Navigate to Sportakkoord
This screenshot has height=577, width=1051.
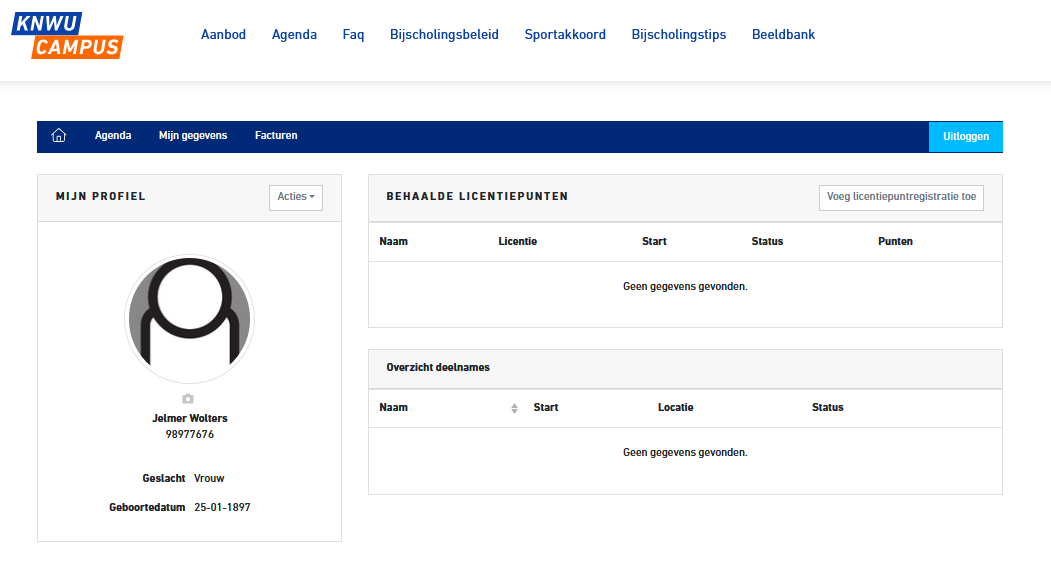pos(565,34)
